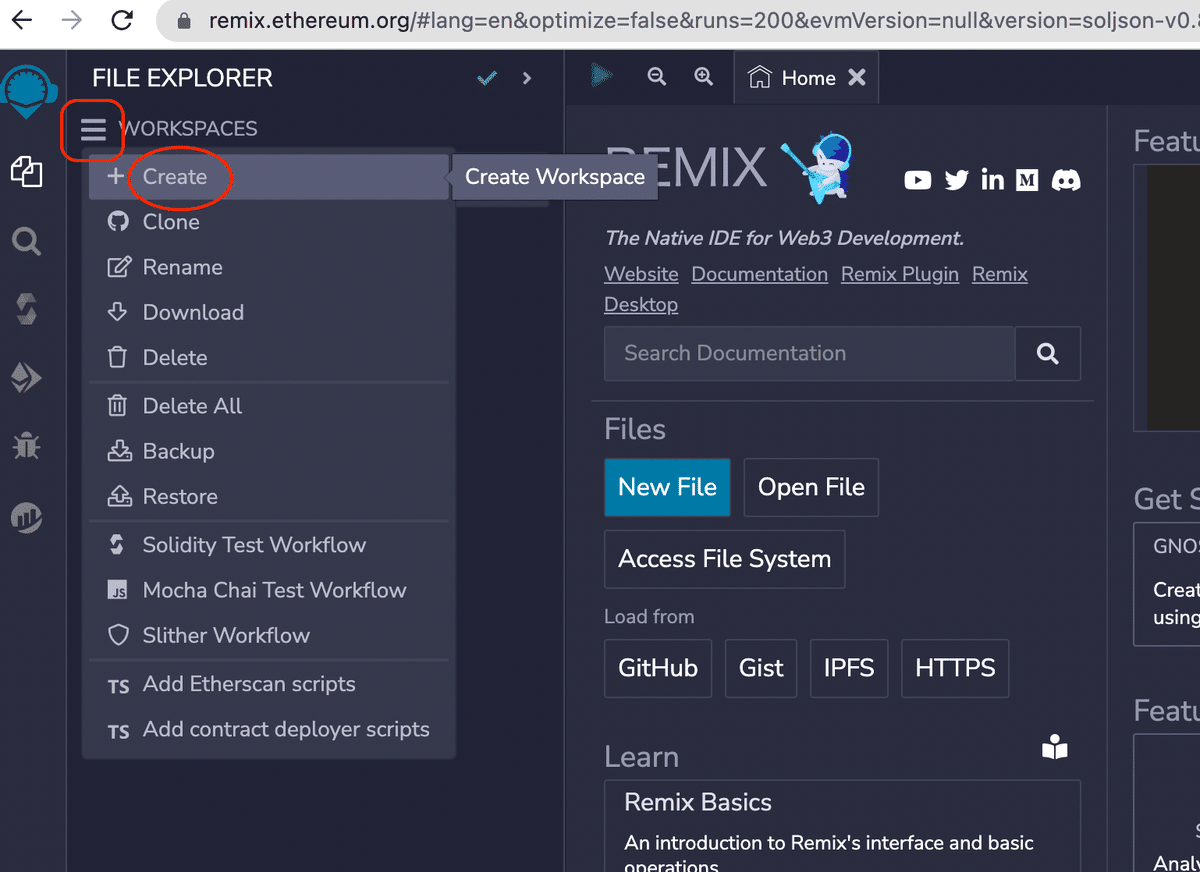Open the Debugger bug icon
The image size is (1200, 872).
(x=26, y=446)
